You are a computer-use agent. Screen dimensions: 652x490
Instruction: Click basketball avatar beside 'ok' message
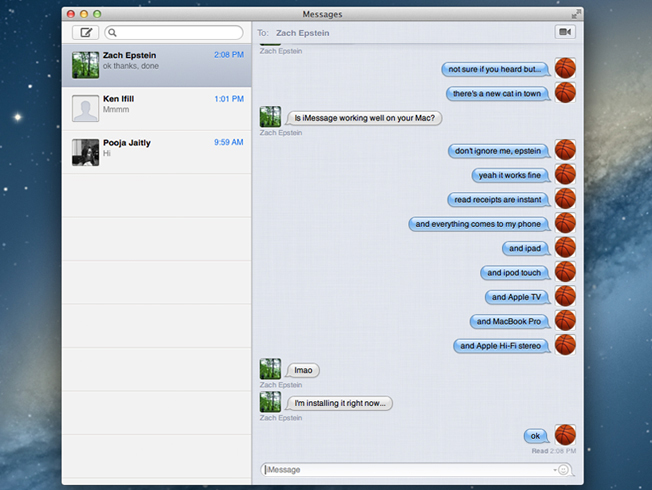point(565,435)
